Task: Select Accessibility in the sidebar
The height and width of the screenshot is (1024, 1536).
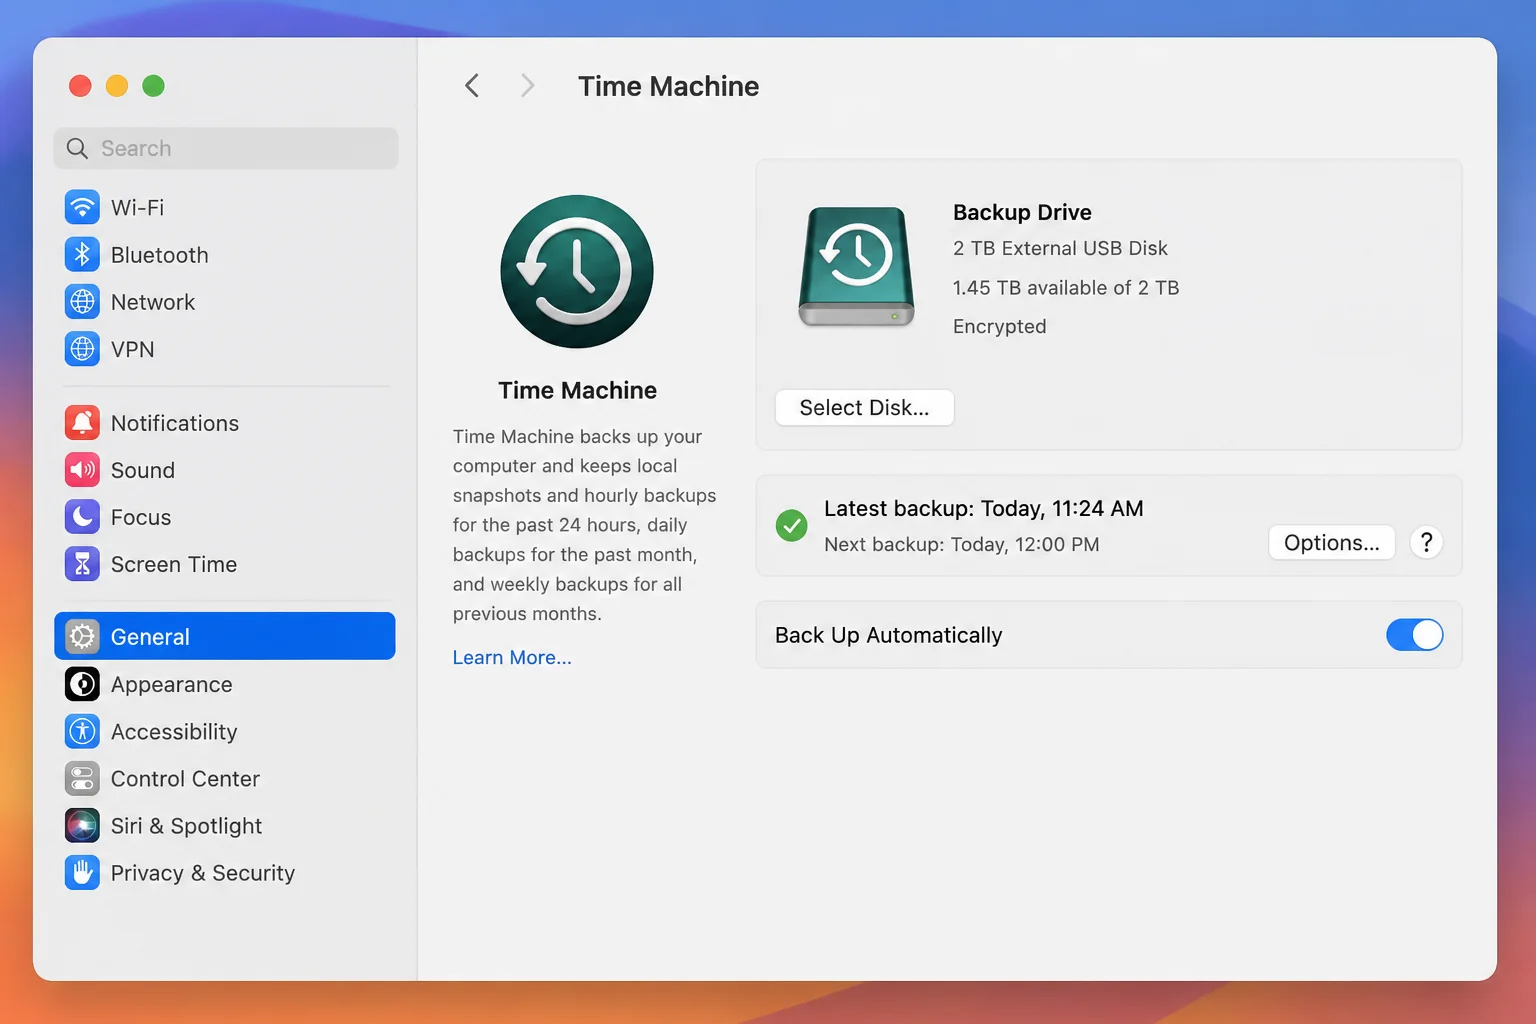Action: click(x=225, y=731)
